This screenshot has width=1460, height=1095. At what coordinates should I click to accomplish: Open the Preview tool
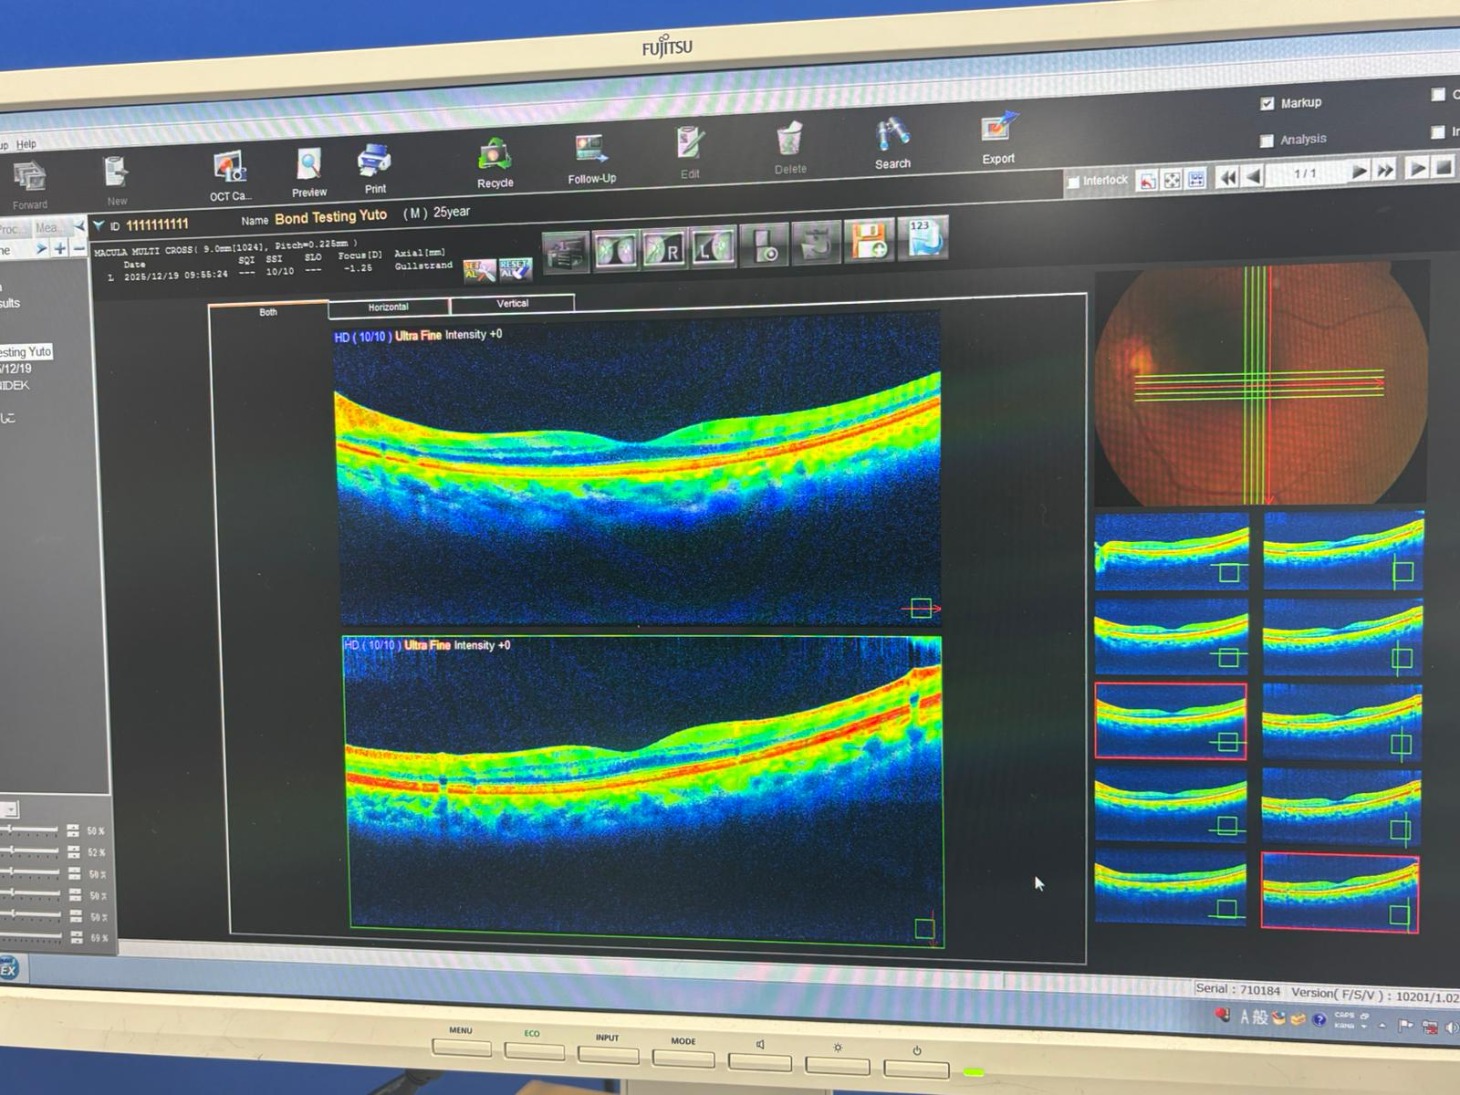click(x=309, y=168)
